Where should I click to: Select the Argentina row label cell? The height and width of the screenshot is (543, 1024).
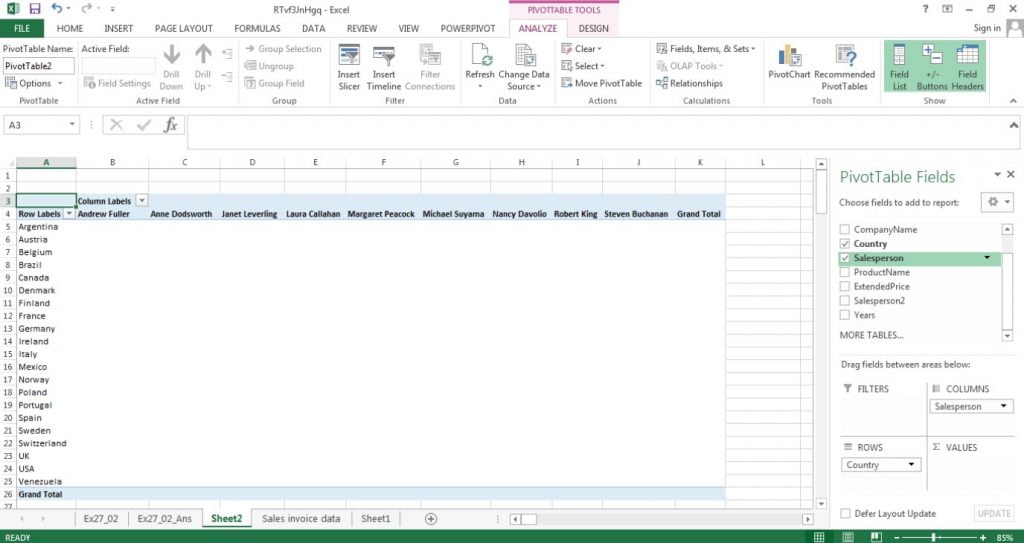(x=46, y=227)
